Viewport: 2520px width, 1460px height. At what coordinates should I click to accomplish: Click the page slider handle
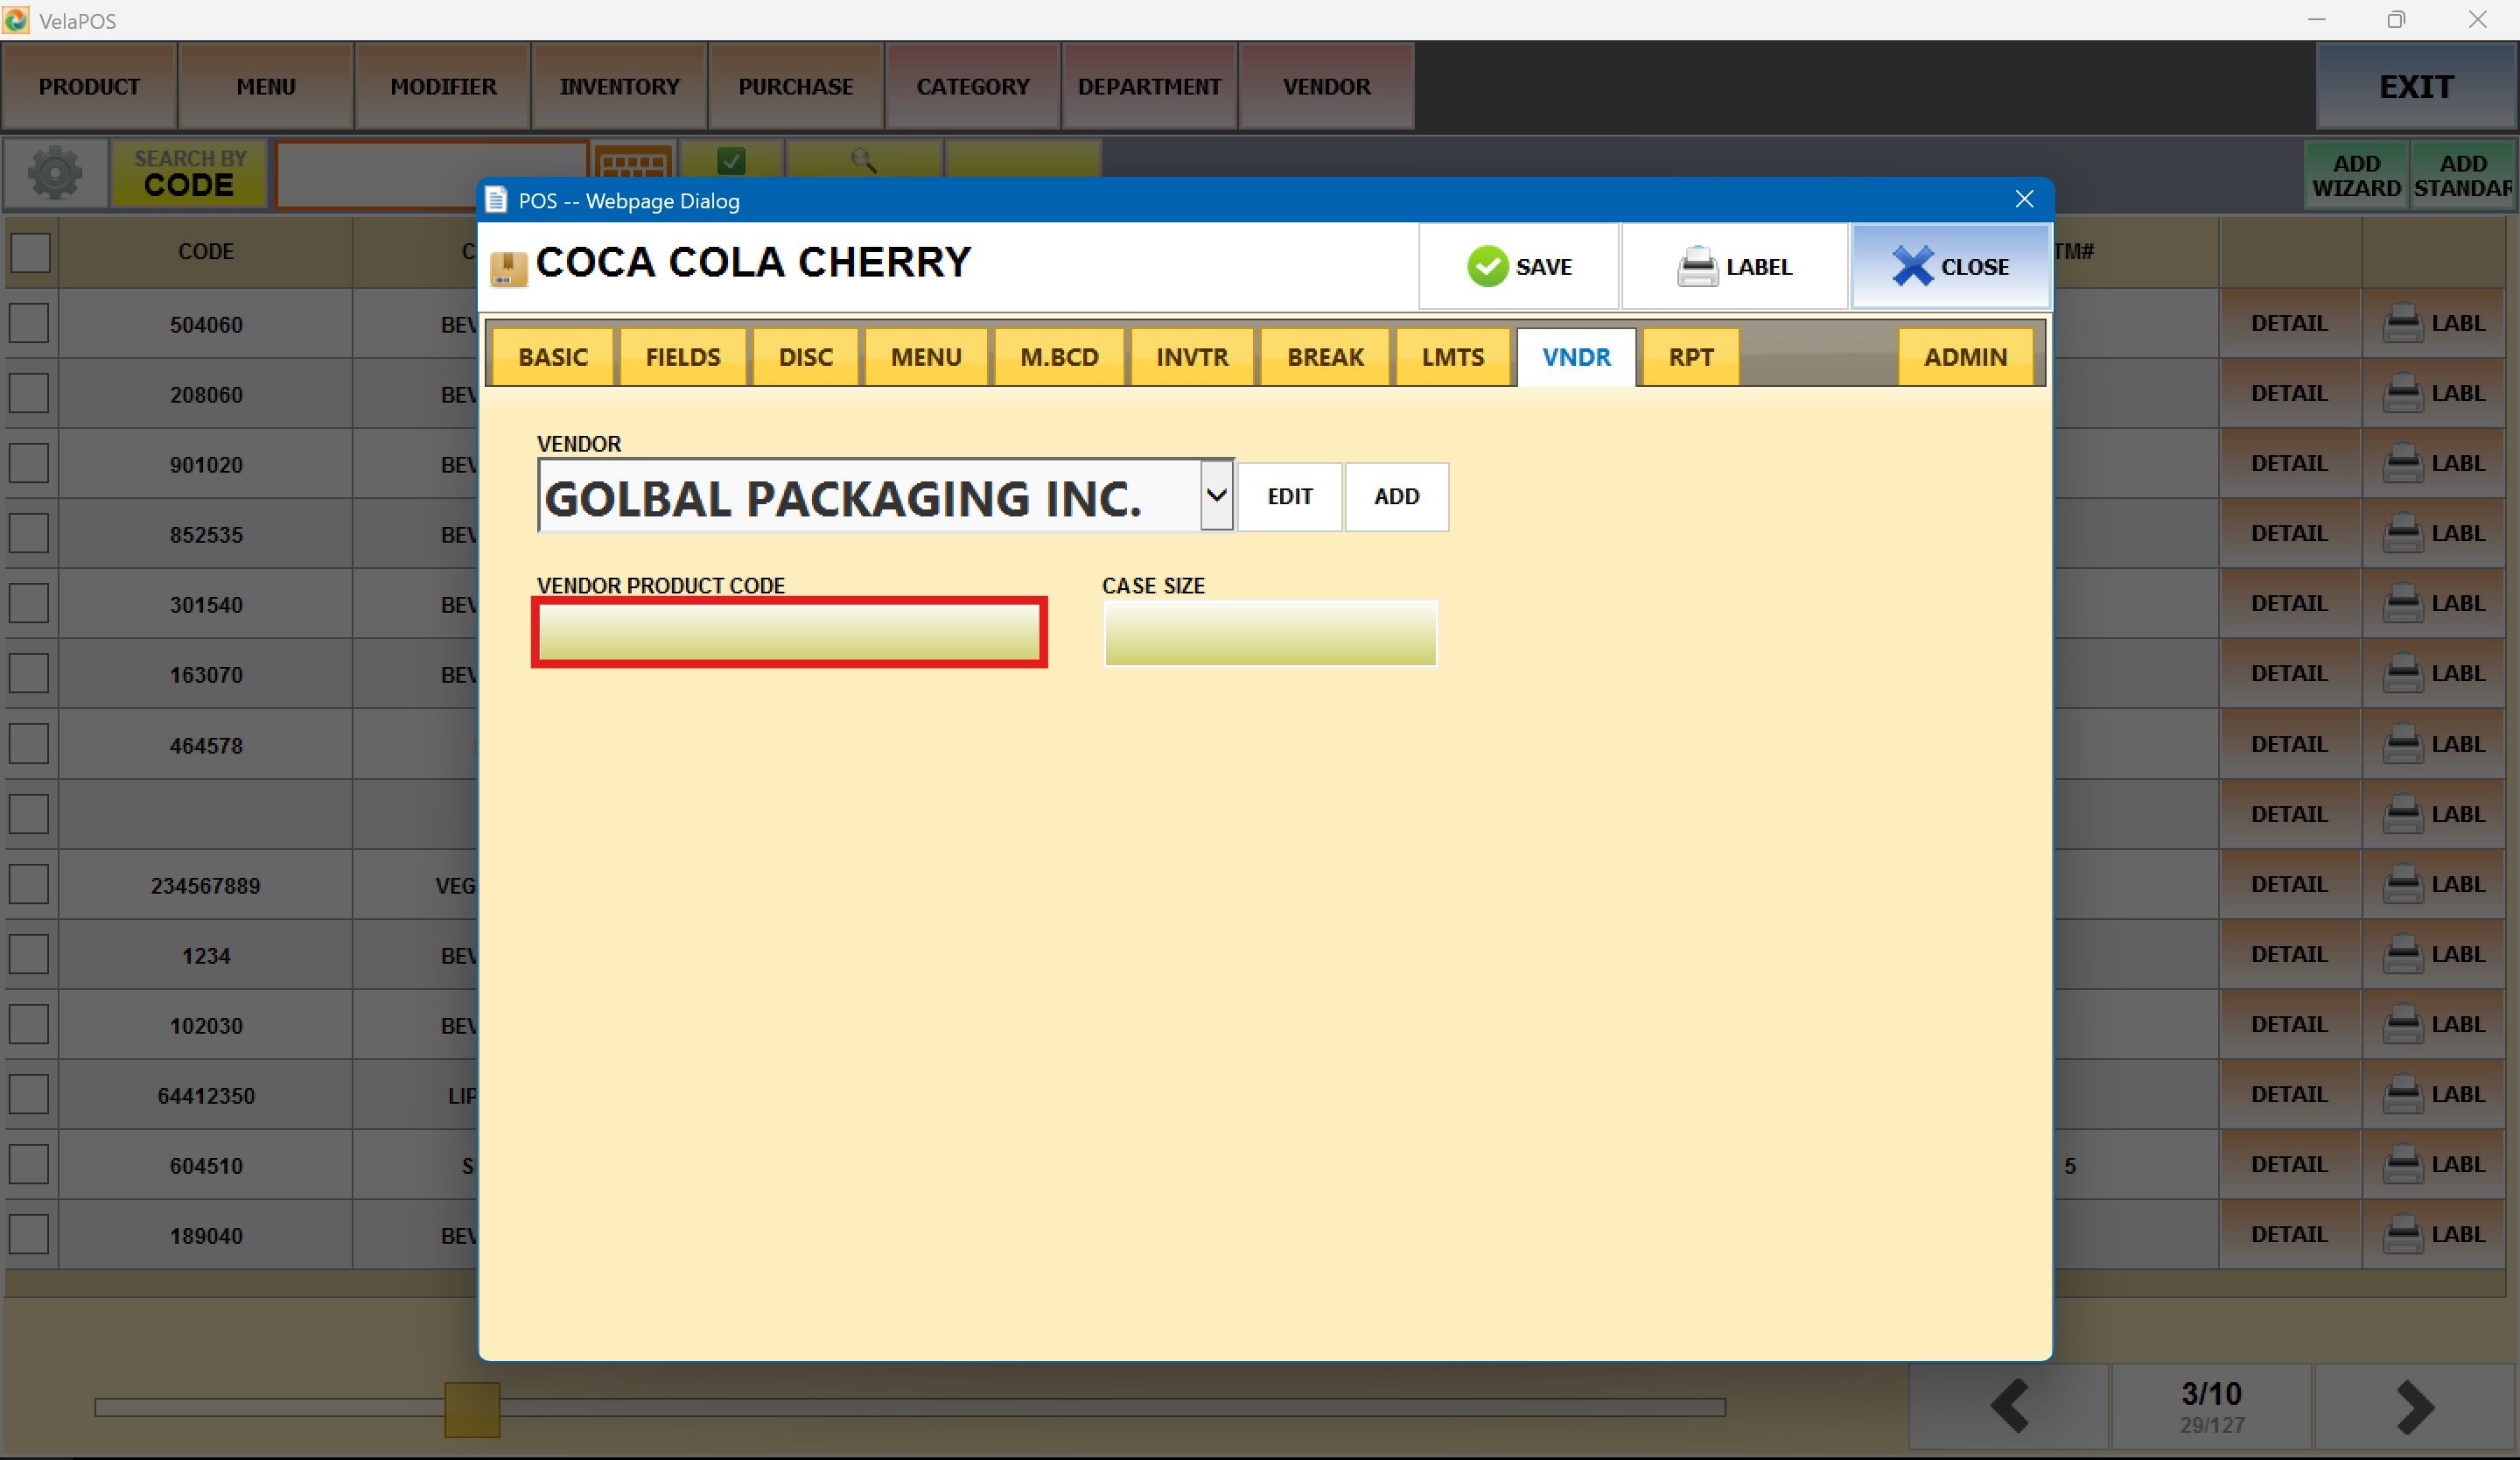[x=472, y=1409]
